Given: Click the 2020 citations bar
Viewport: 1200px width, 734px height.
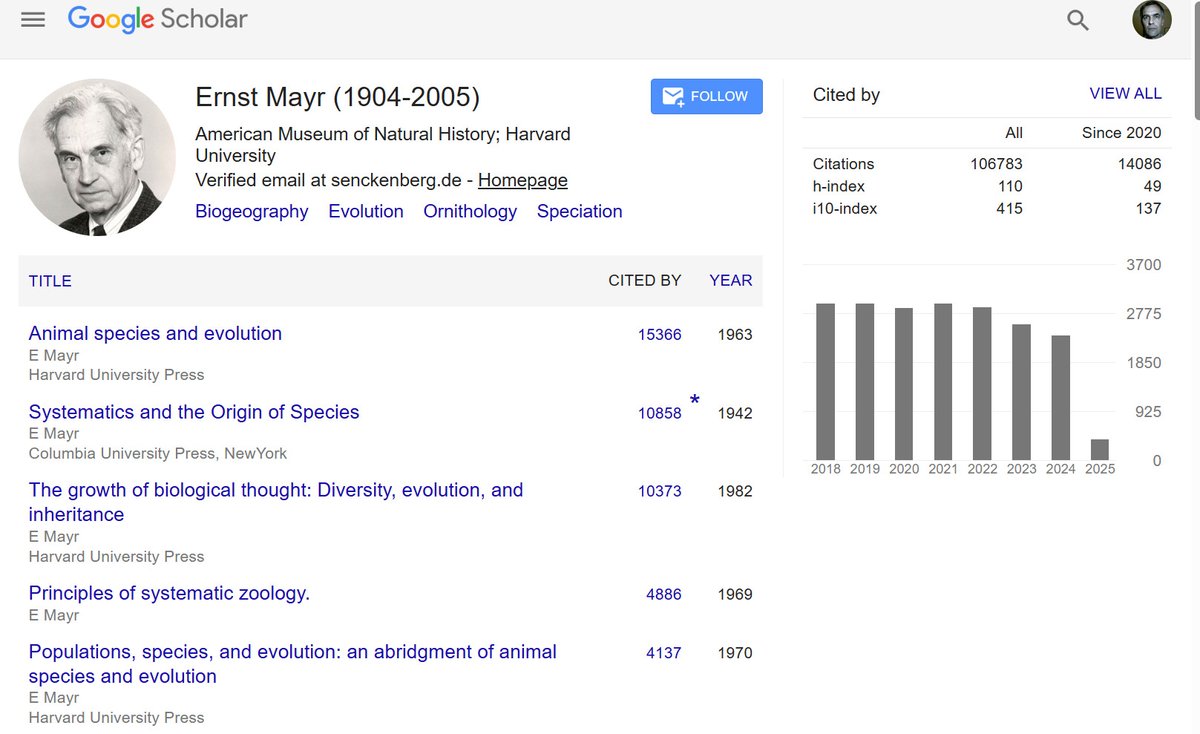Looking at the screenshot, I should click(904, 384).
